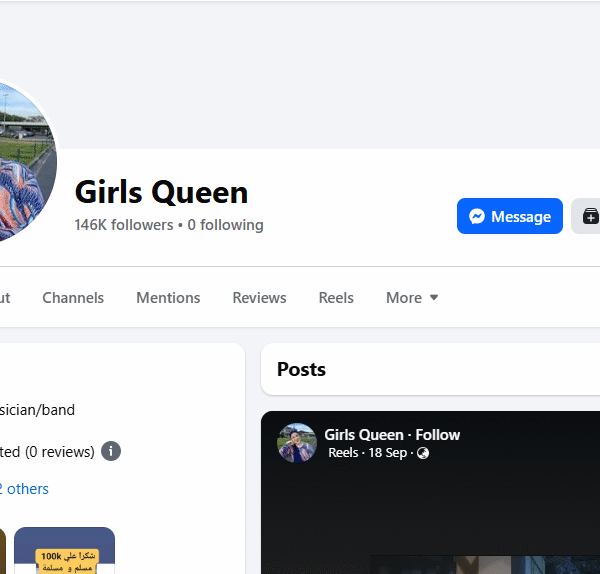The width and height of the screenshot is (600, 574).
Task: Expand the More tab dropdown
Action: (412, 298)
